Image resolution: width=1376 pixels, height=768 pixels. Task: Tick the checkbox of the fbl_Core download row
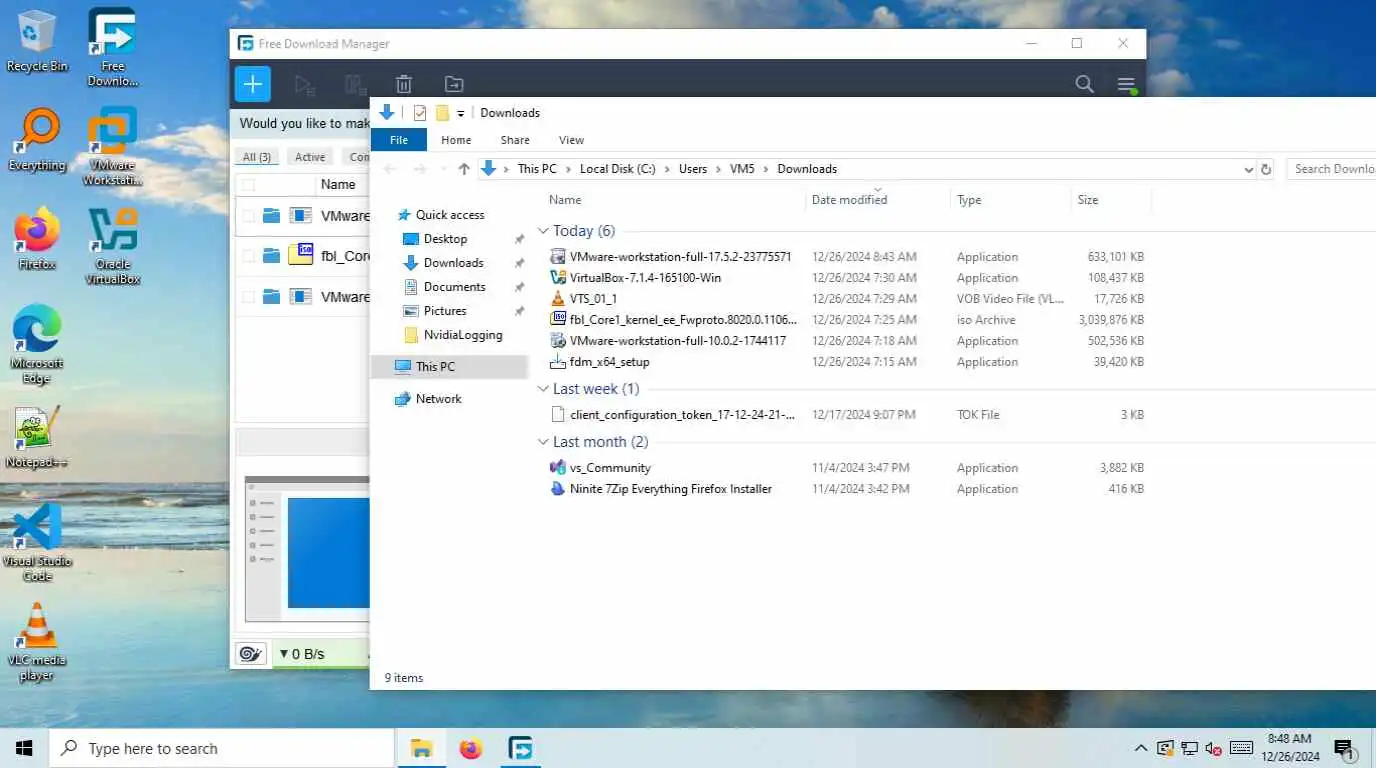tap(248, 256)
